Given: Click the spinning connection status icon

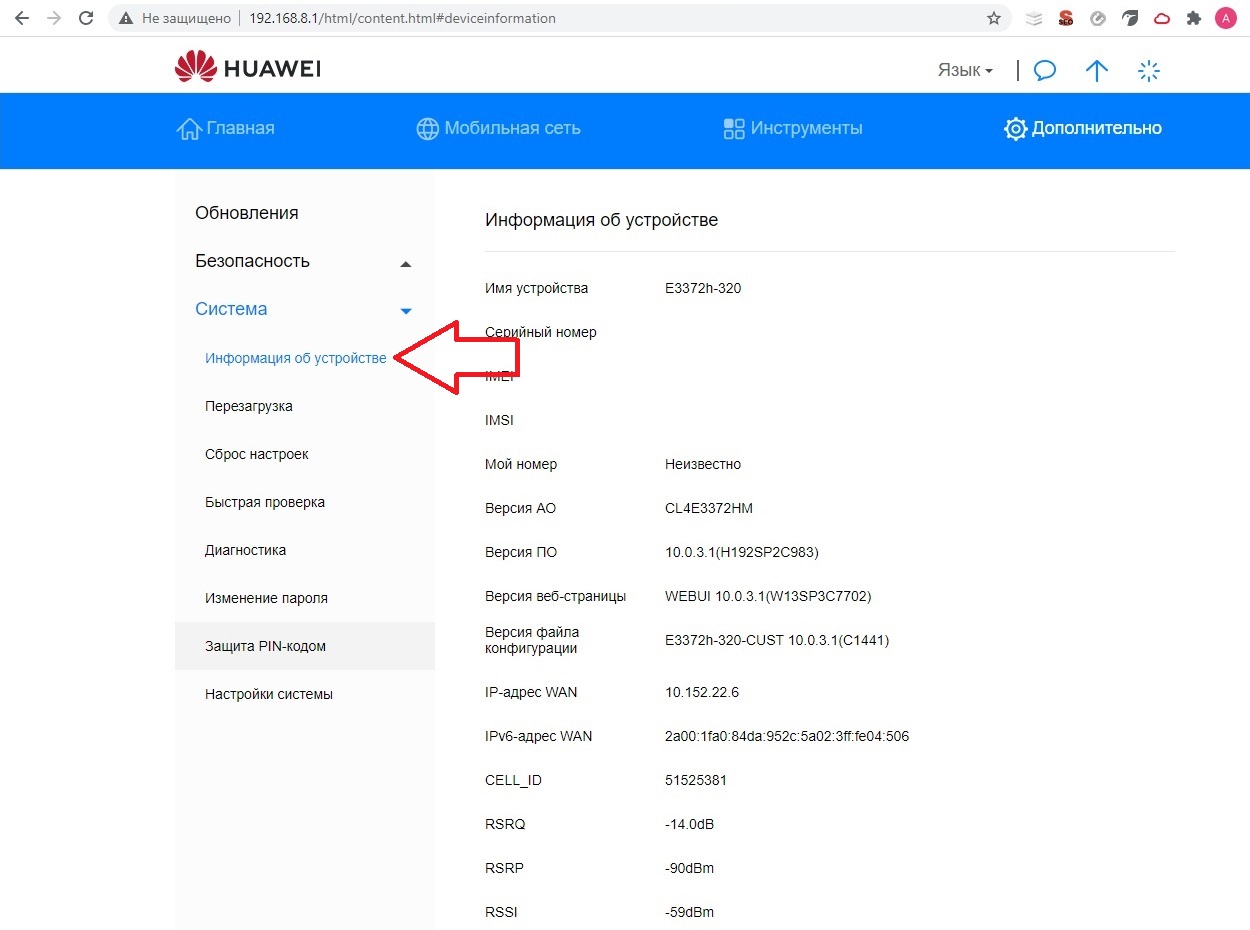Looking at the screenshot, I should (1149, 70).
